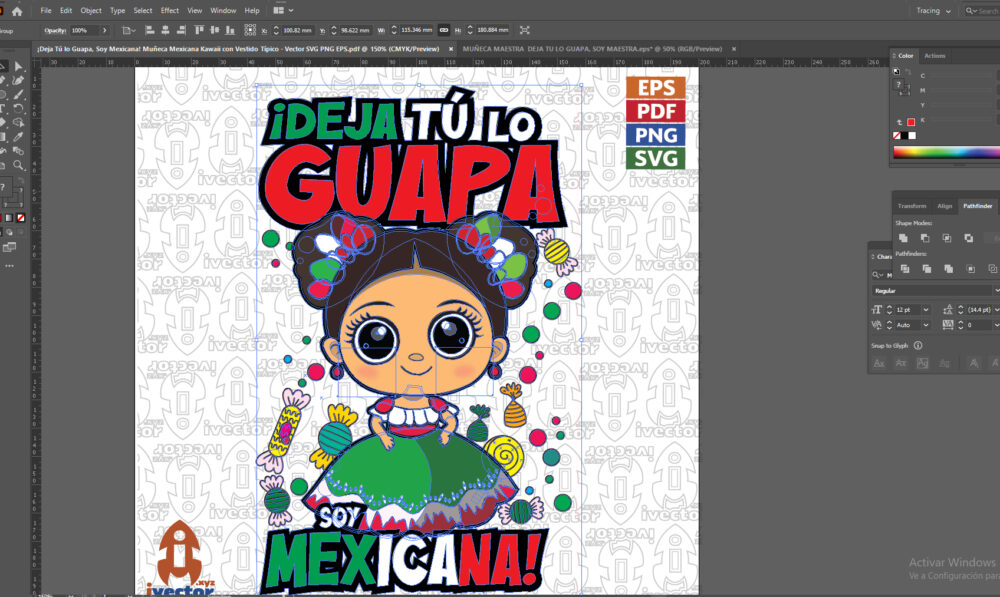
Task: Expand the Opacity arrow
Action: 105,30
